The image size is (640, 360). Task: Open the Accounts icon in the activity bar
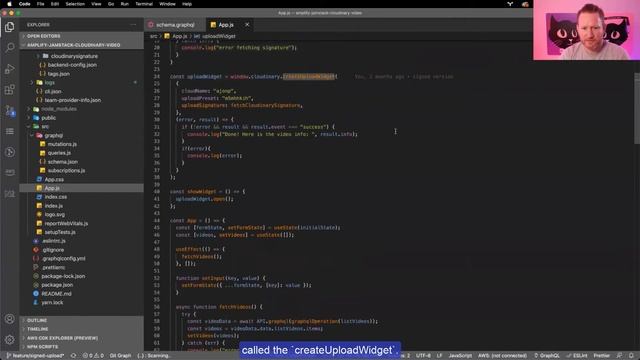click(x=9, y=319)
